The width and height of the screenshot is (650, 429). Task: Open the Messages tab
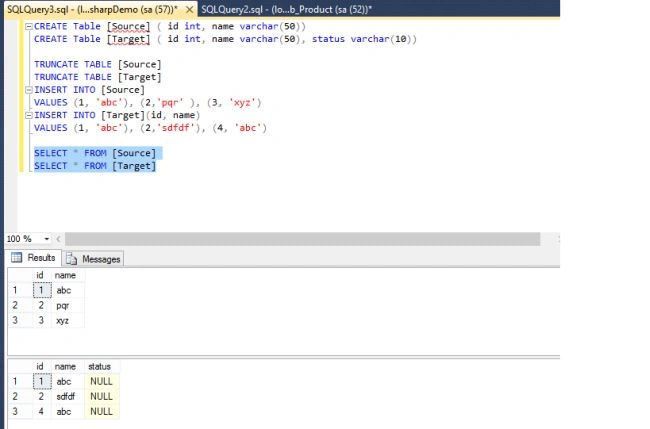(x=94, y=259)
